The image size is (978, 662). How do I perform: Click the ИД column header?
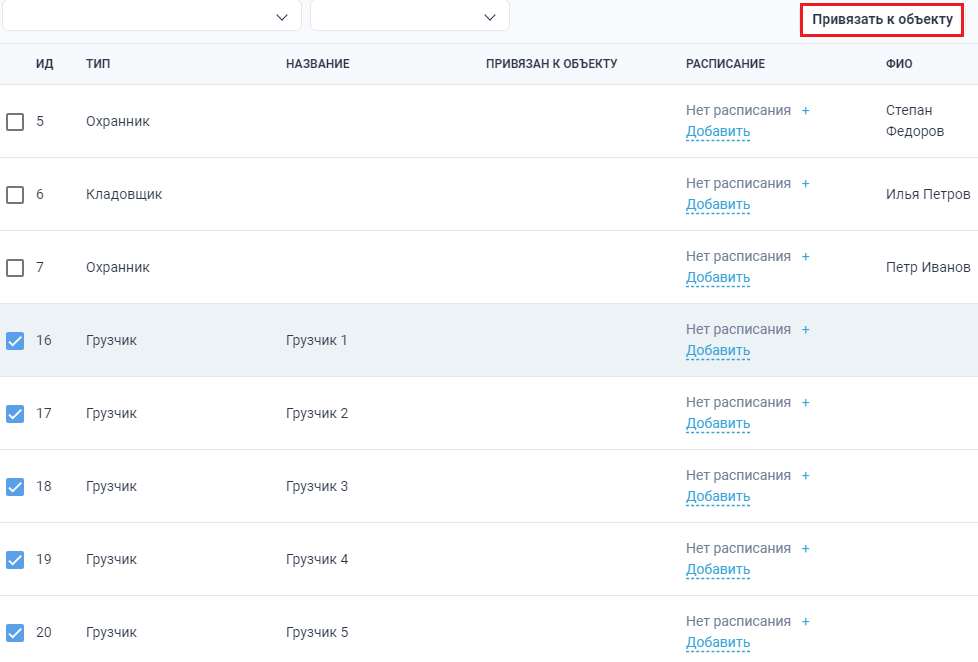[x=44, y=64]
